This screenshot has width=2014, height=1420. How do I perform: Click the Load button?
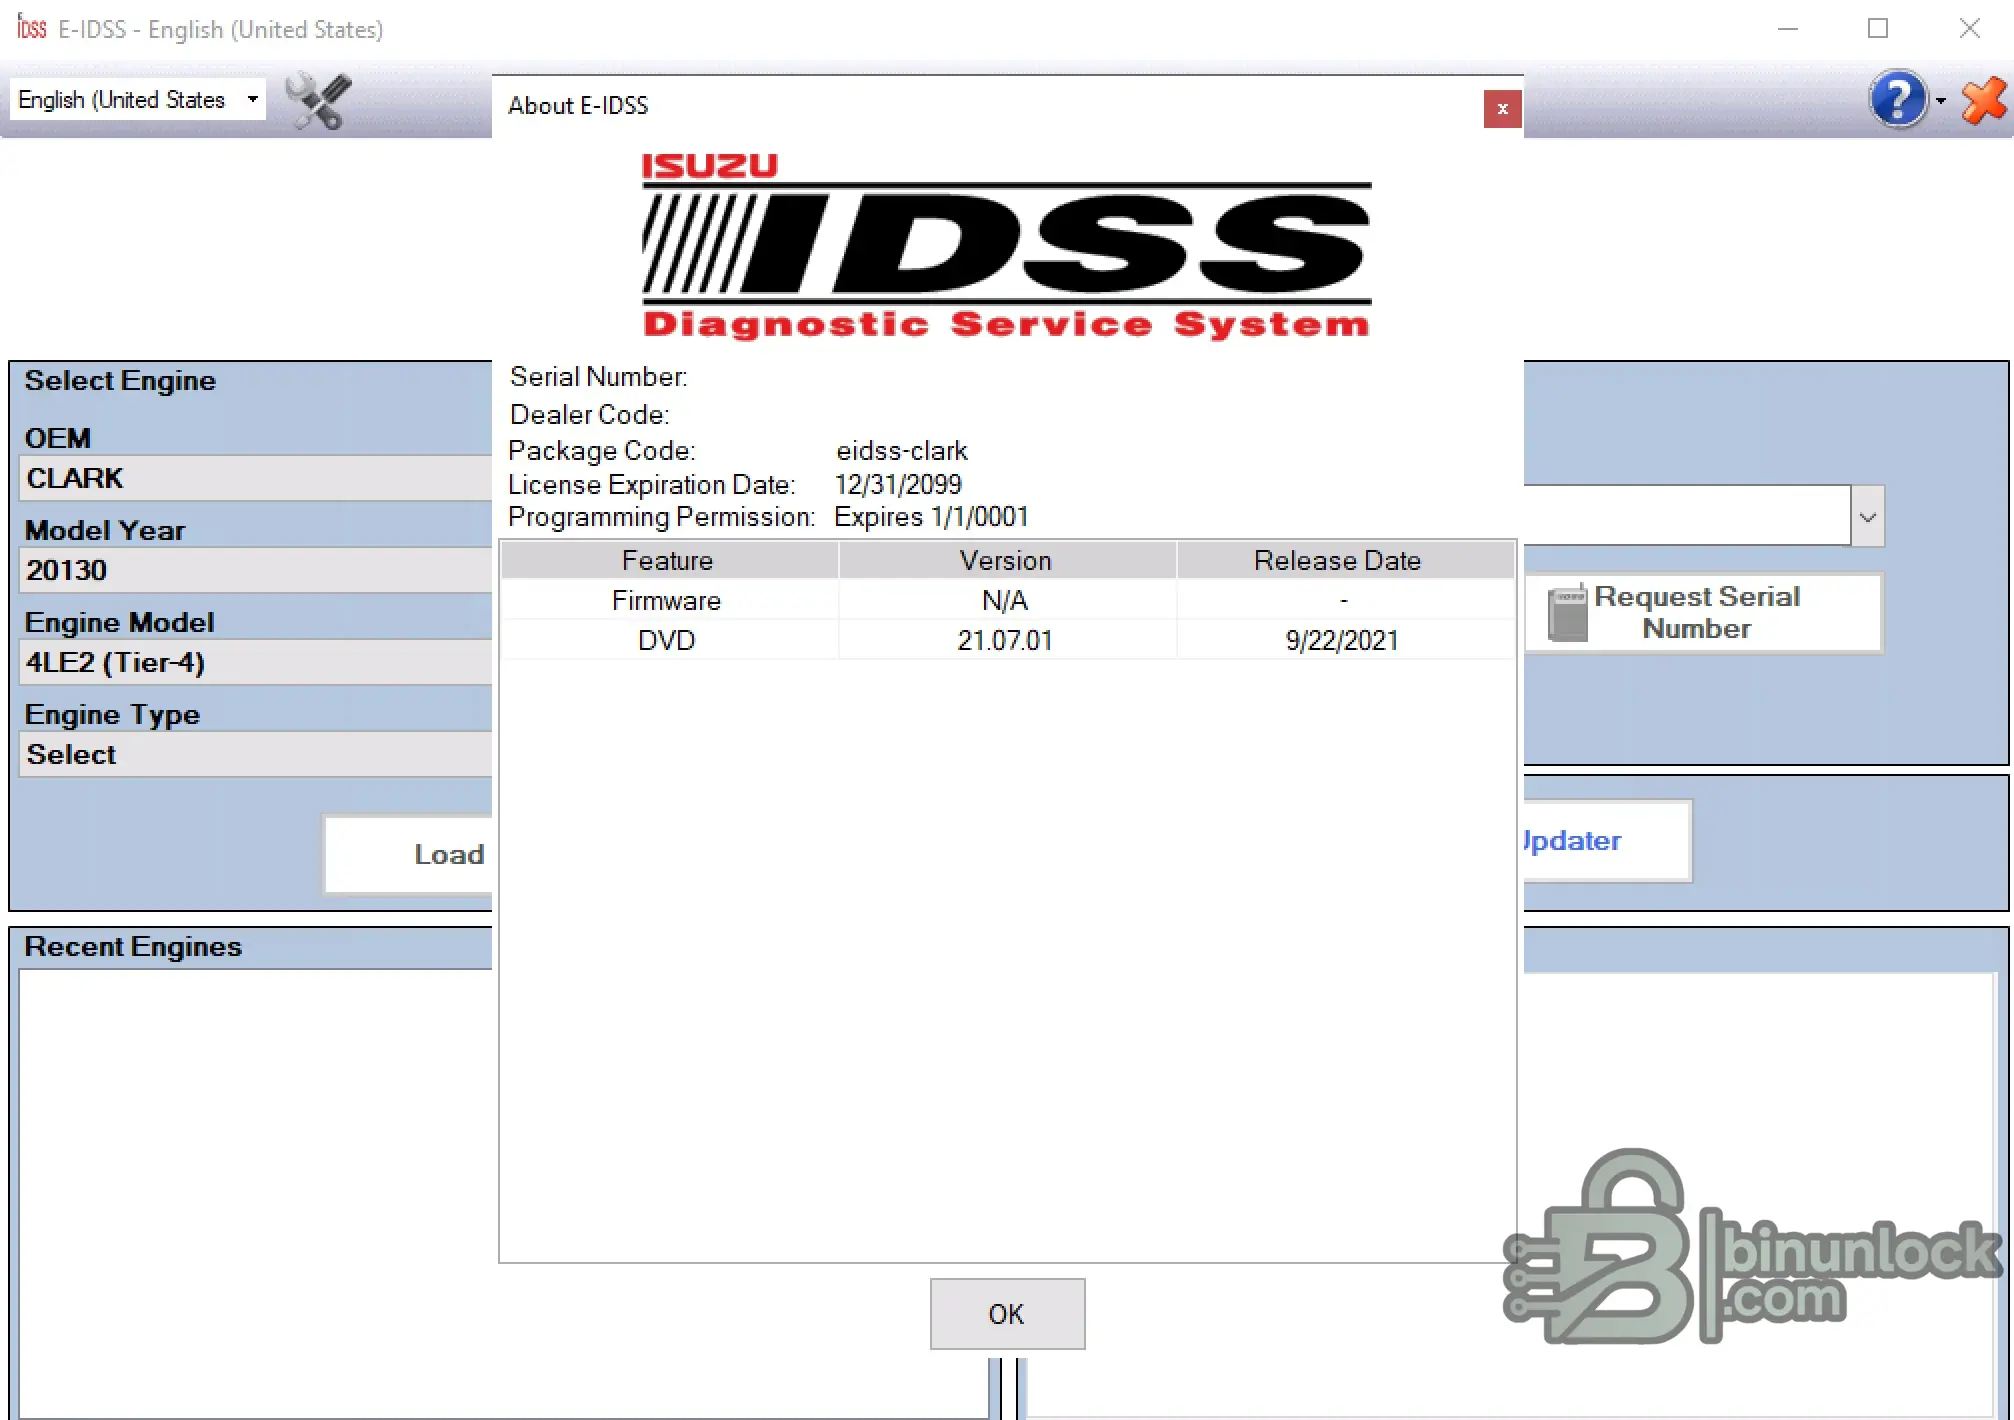408,854
